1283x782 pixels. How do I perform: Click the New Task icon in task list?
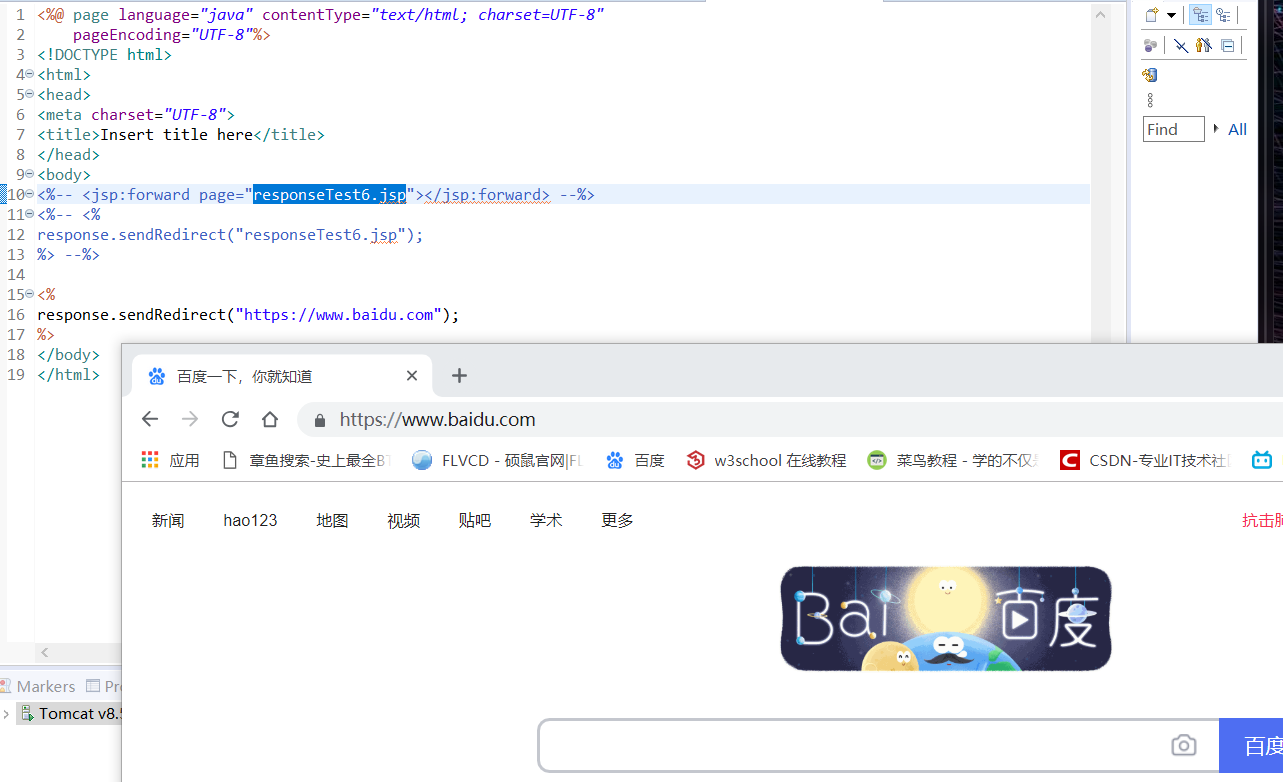pyautogui.click(x=1152, y=15)
